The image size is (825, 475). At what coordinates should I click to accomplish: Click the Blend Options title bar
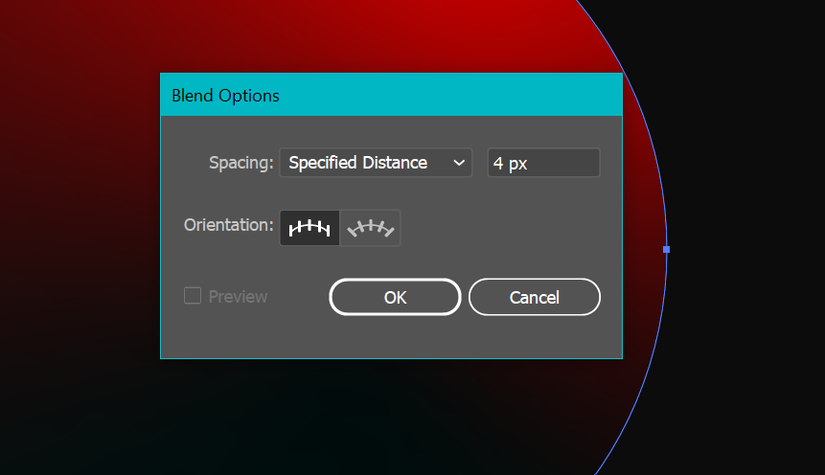(x=391, y=95)
